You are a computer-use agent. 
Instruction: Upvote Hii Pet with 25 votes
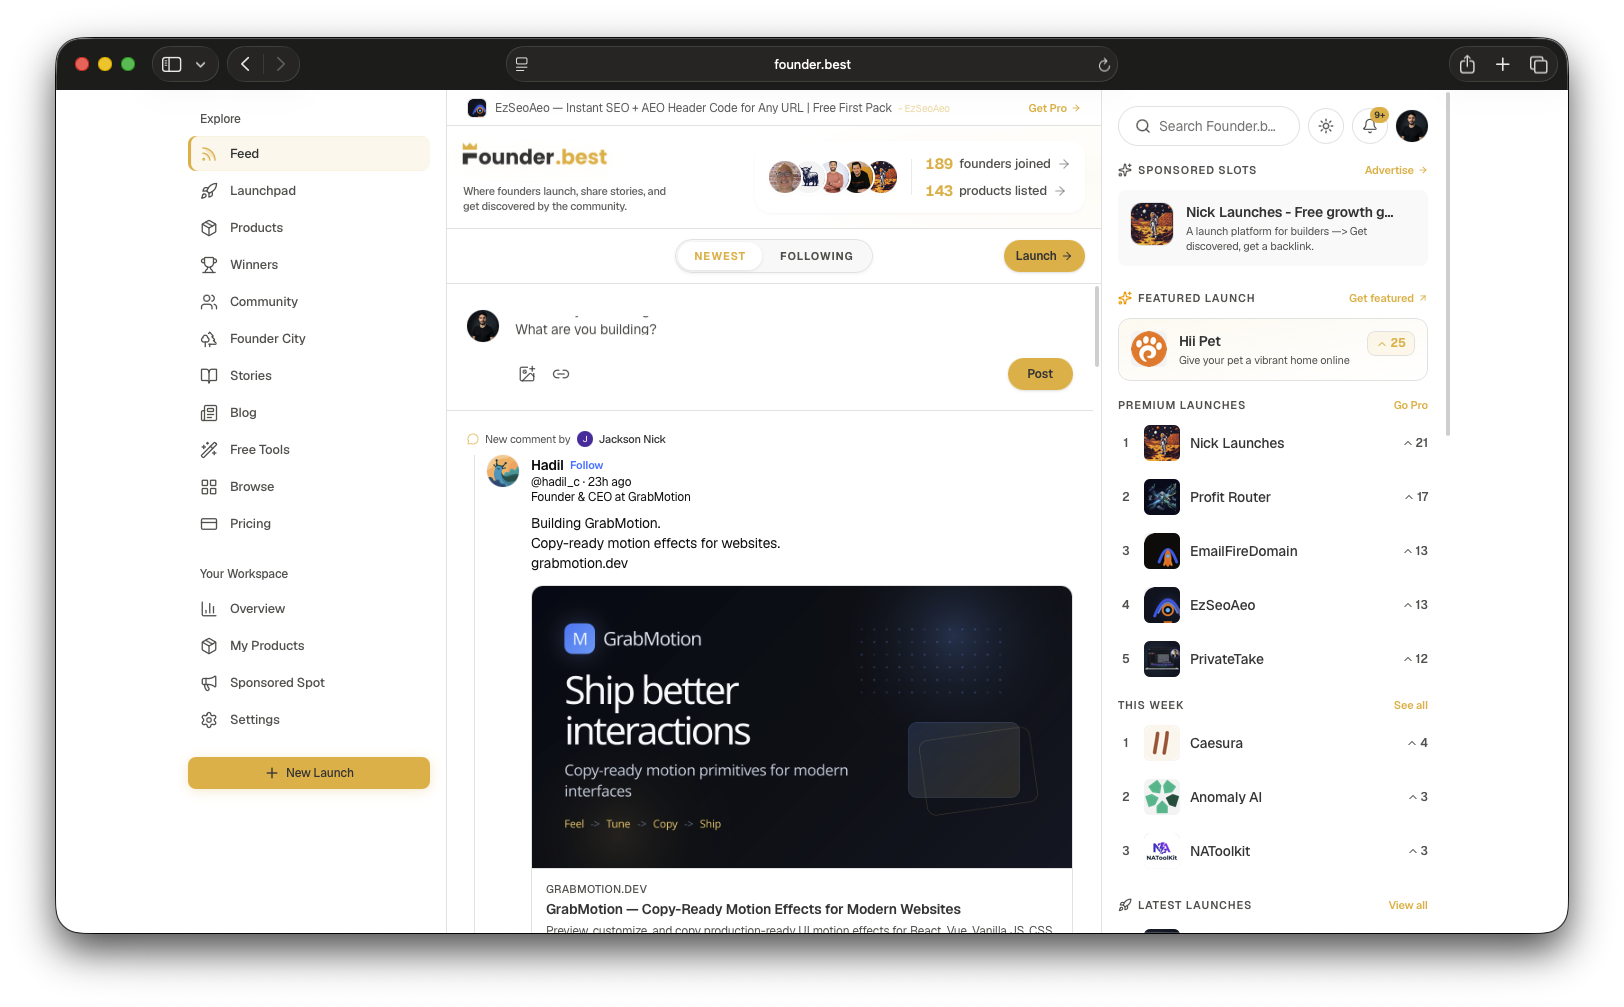pyautogui.click(x=1391, y=343)
